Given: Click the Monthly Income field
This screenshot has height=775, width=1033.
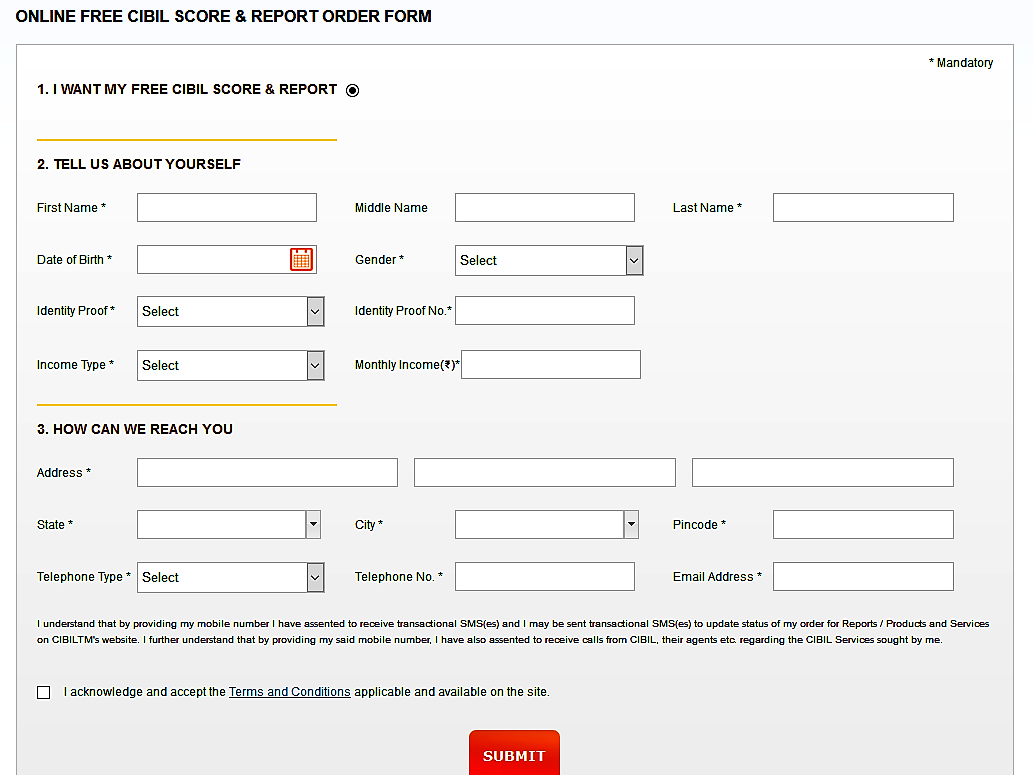Looking at the screenshot, I should pyautogui.click(x=551, y=364).
